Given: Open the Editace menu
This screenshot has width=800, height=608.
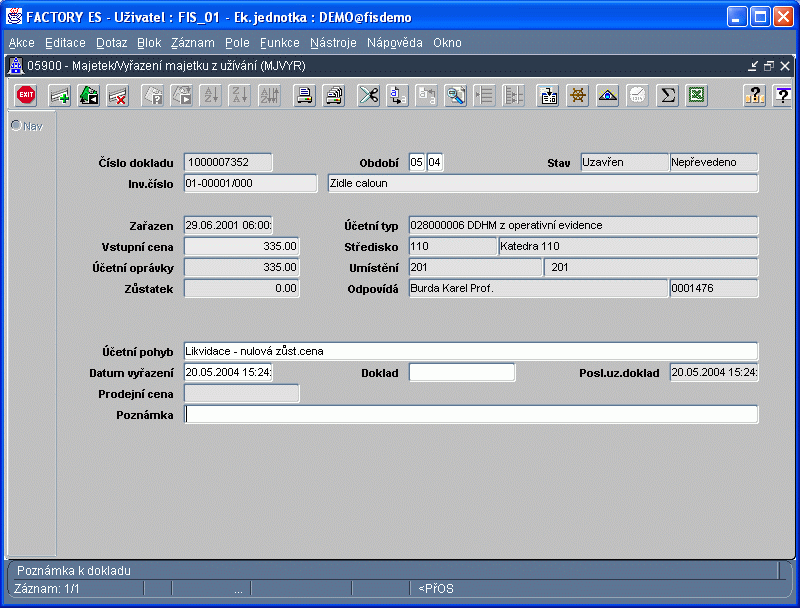Looking at the screenshot, I should [x=65, y=43].
